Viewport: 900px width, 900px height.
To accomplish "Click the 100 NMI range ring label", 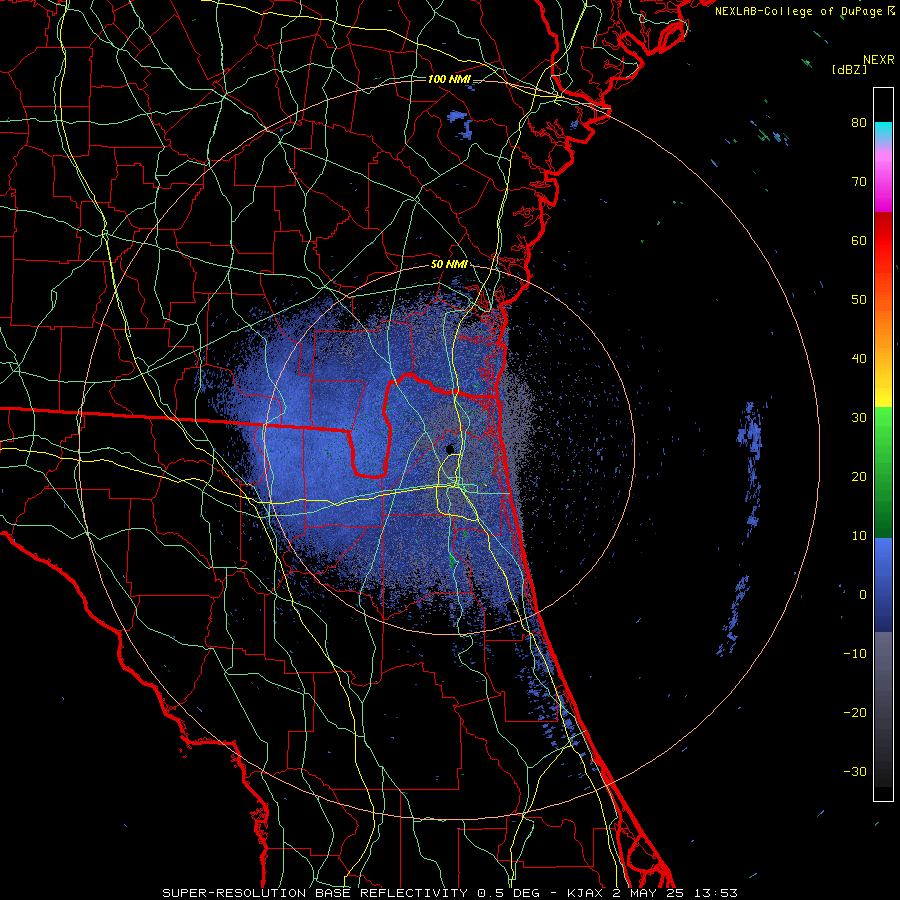I will click(x=448, y=79).
